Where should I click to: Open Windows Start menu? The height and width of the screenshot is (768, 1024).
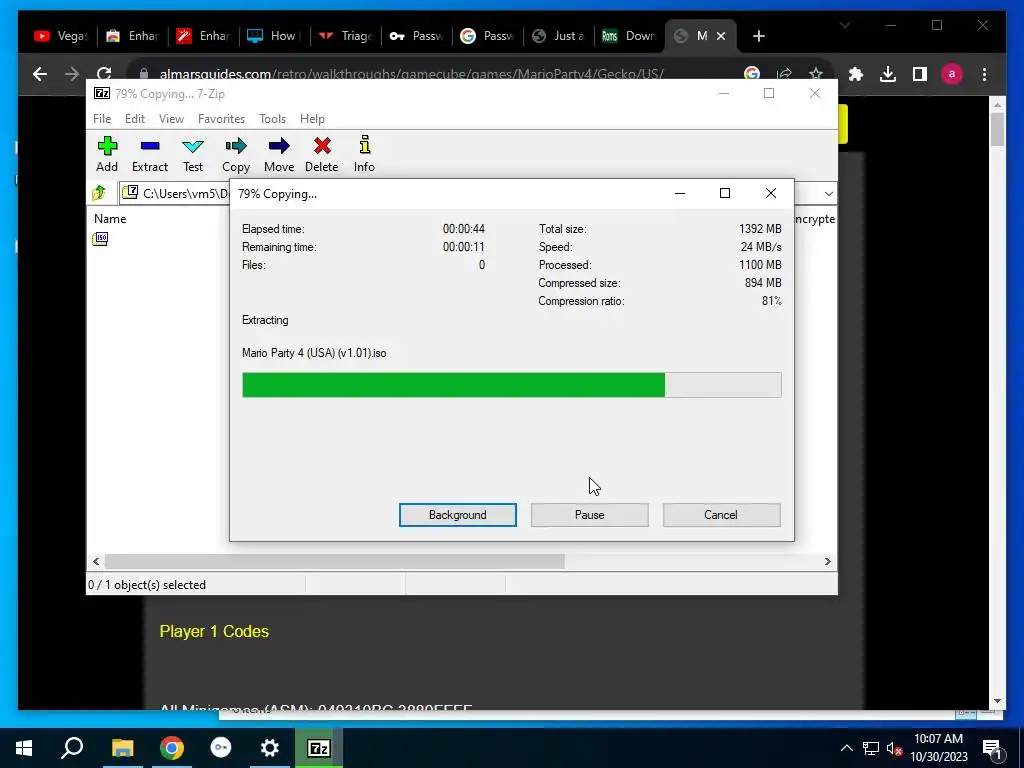point(24,748)
